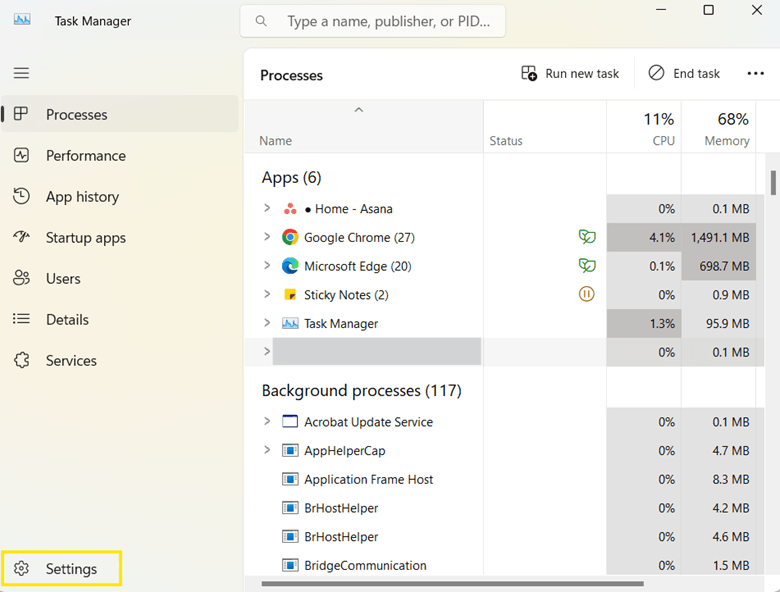
Task: Click the Asana app icon
Action: pyautogui.click(x=290, y=209)
